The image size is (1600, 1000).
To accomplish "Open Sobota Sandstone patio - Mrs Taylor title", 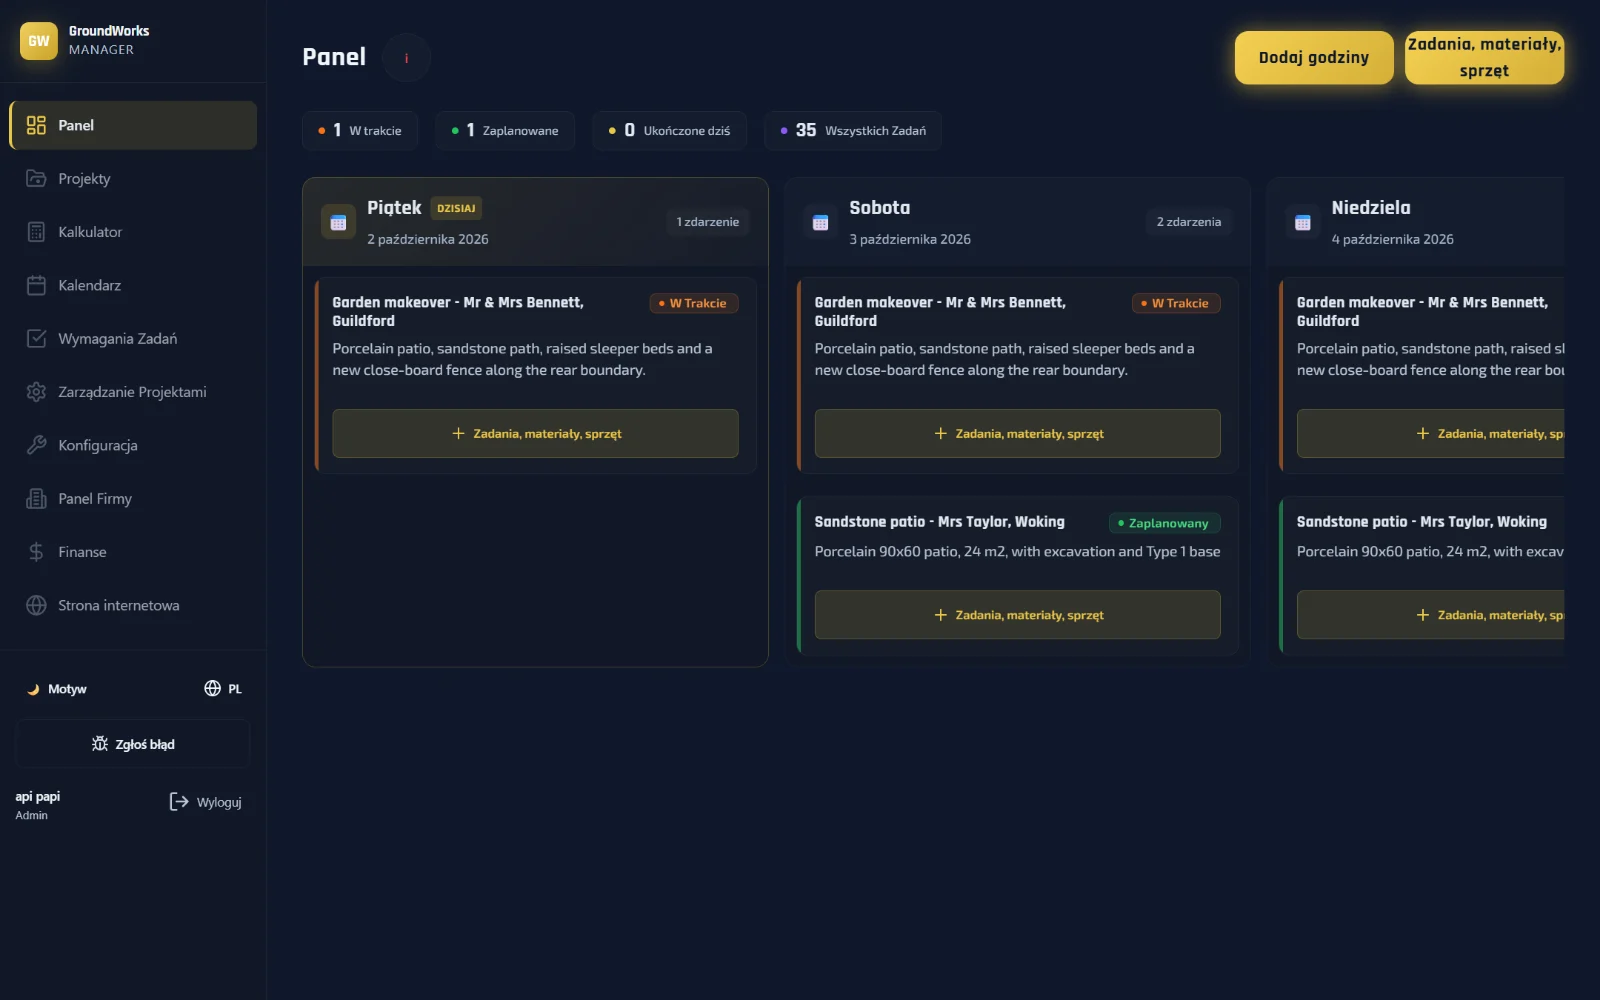I will click(x=940, y=522).
